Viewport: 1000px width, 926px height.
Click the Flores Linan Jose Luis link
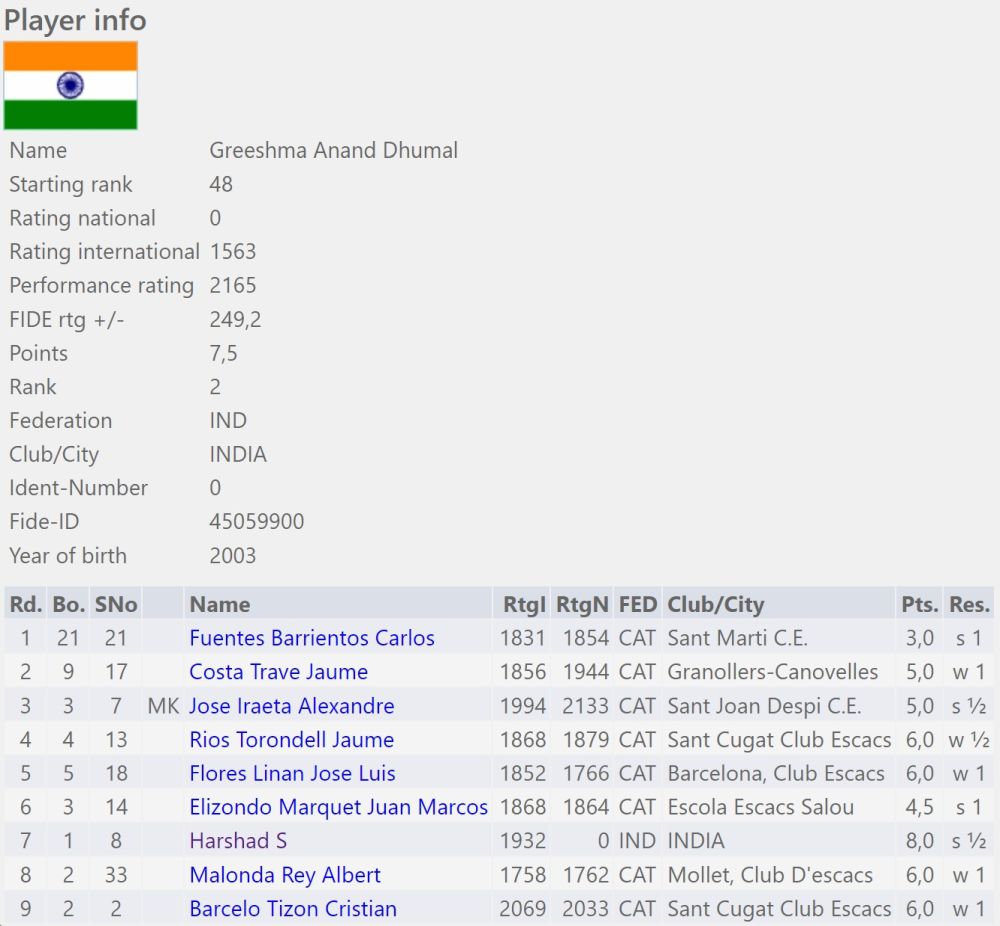(292, 774)
